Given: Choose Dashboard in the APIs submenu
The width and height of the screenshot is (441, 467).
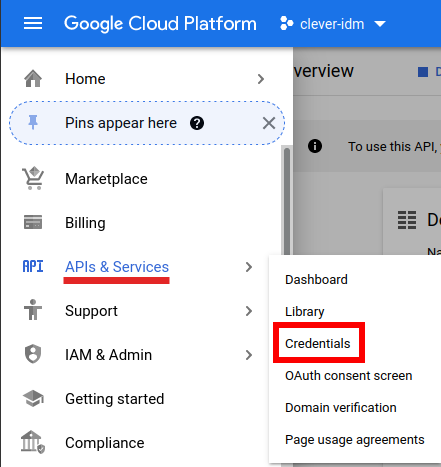Looking at the screenshot, I should pos(316,279).
